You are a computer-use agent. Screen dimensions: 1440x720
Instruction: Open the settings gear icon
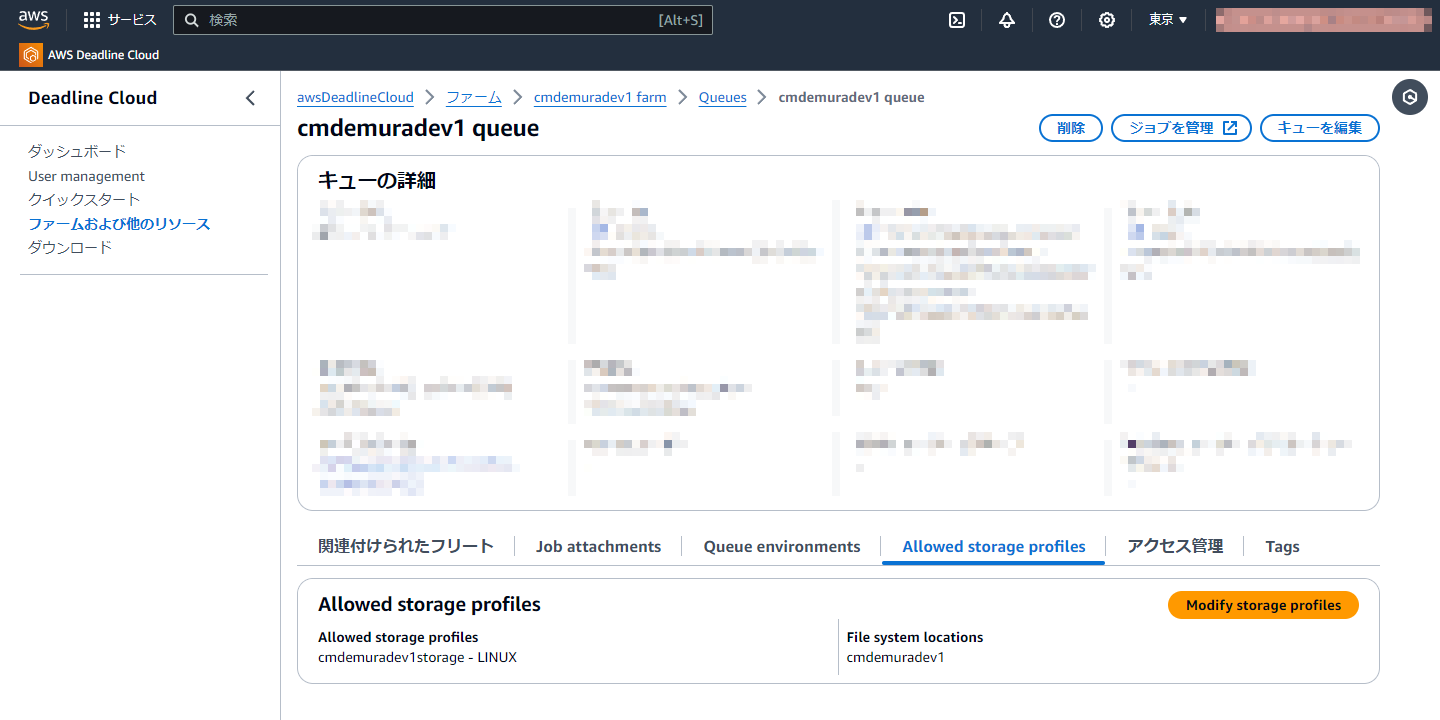coord(1107,20)
